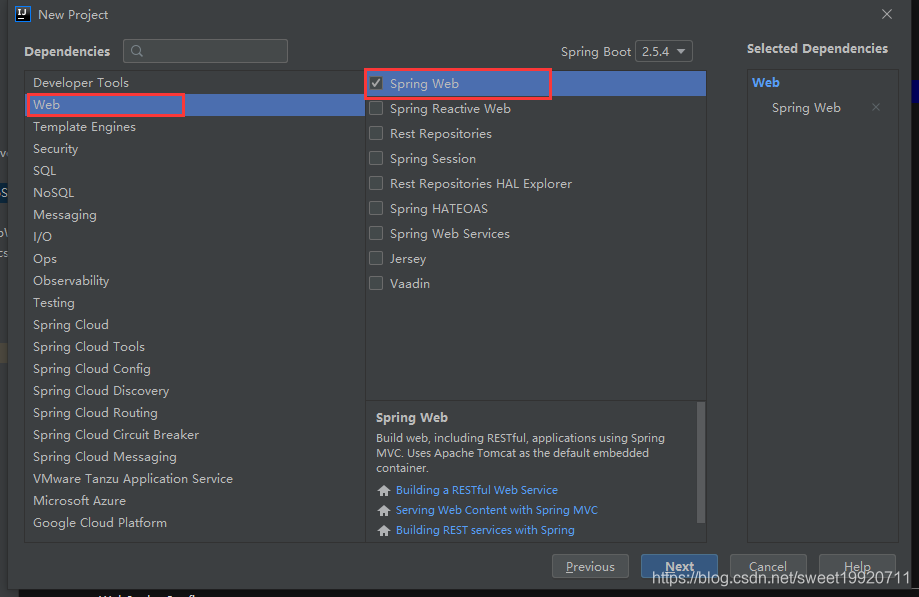The image size is (919, 597).
Task: Open Google Cloud Platform category
Action: (195, 523)
